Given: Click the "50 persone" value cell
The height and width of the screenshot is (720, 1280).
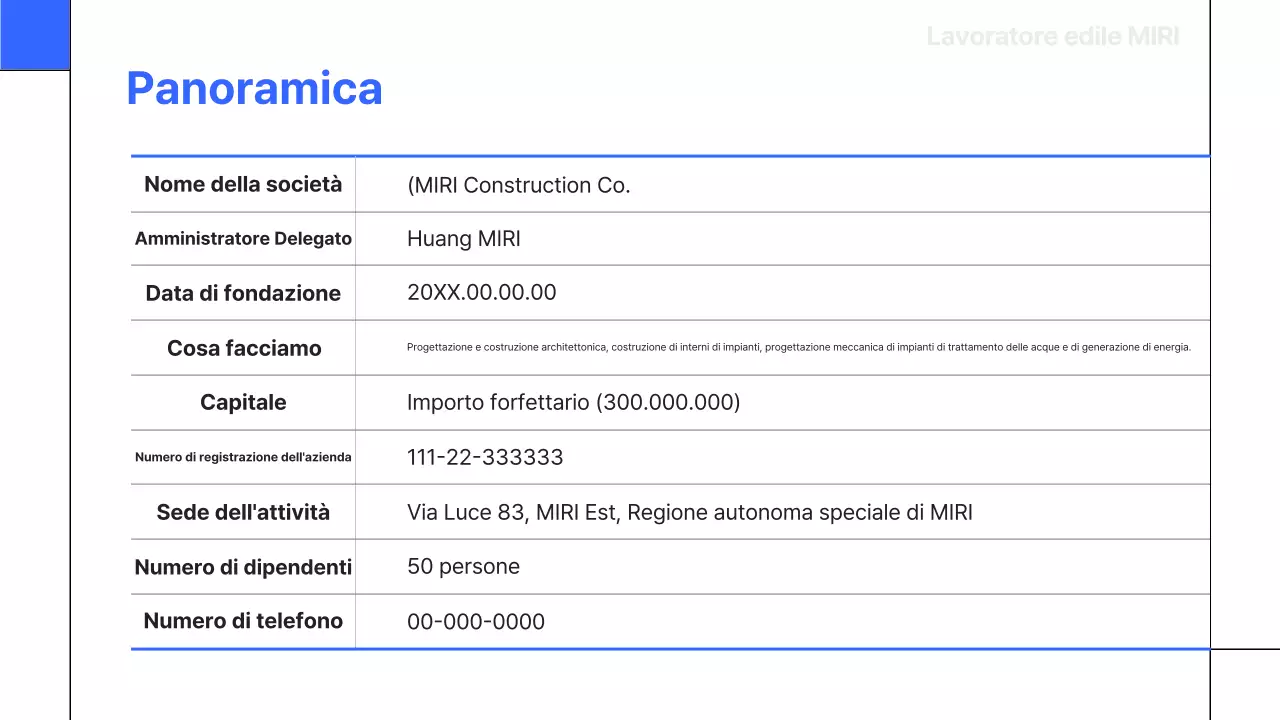Looking at the screenshot, I should [x=463, y=566].
